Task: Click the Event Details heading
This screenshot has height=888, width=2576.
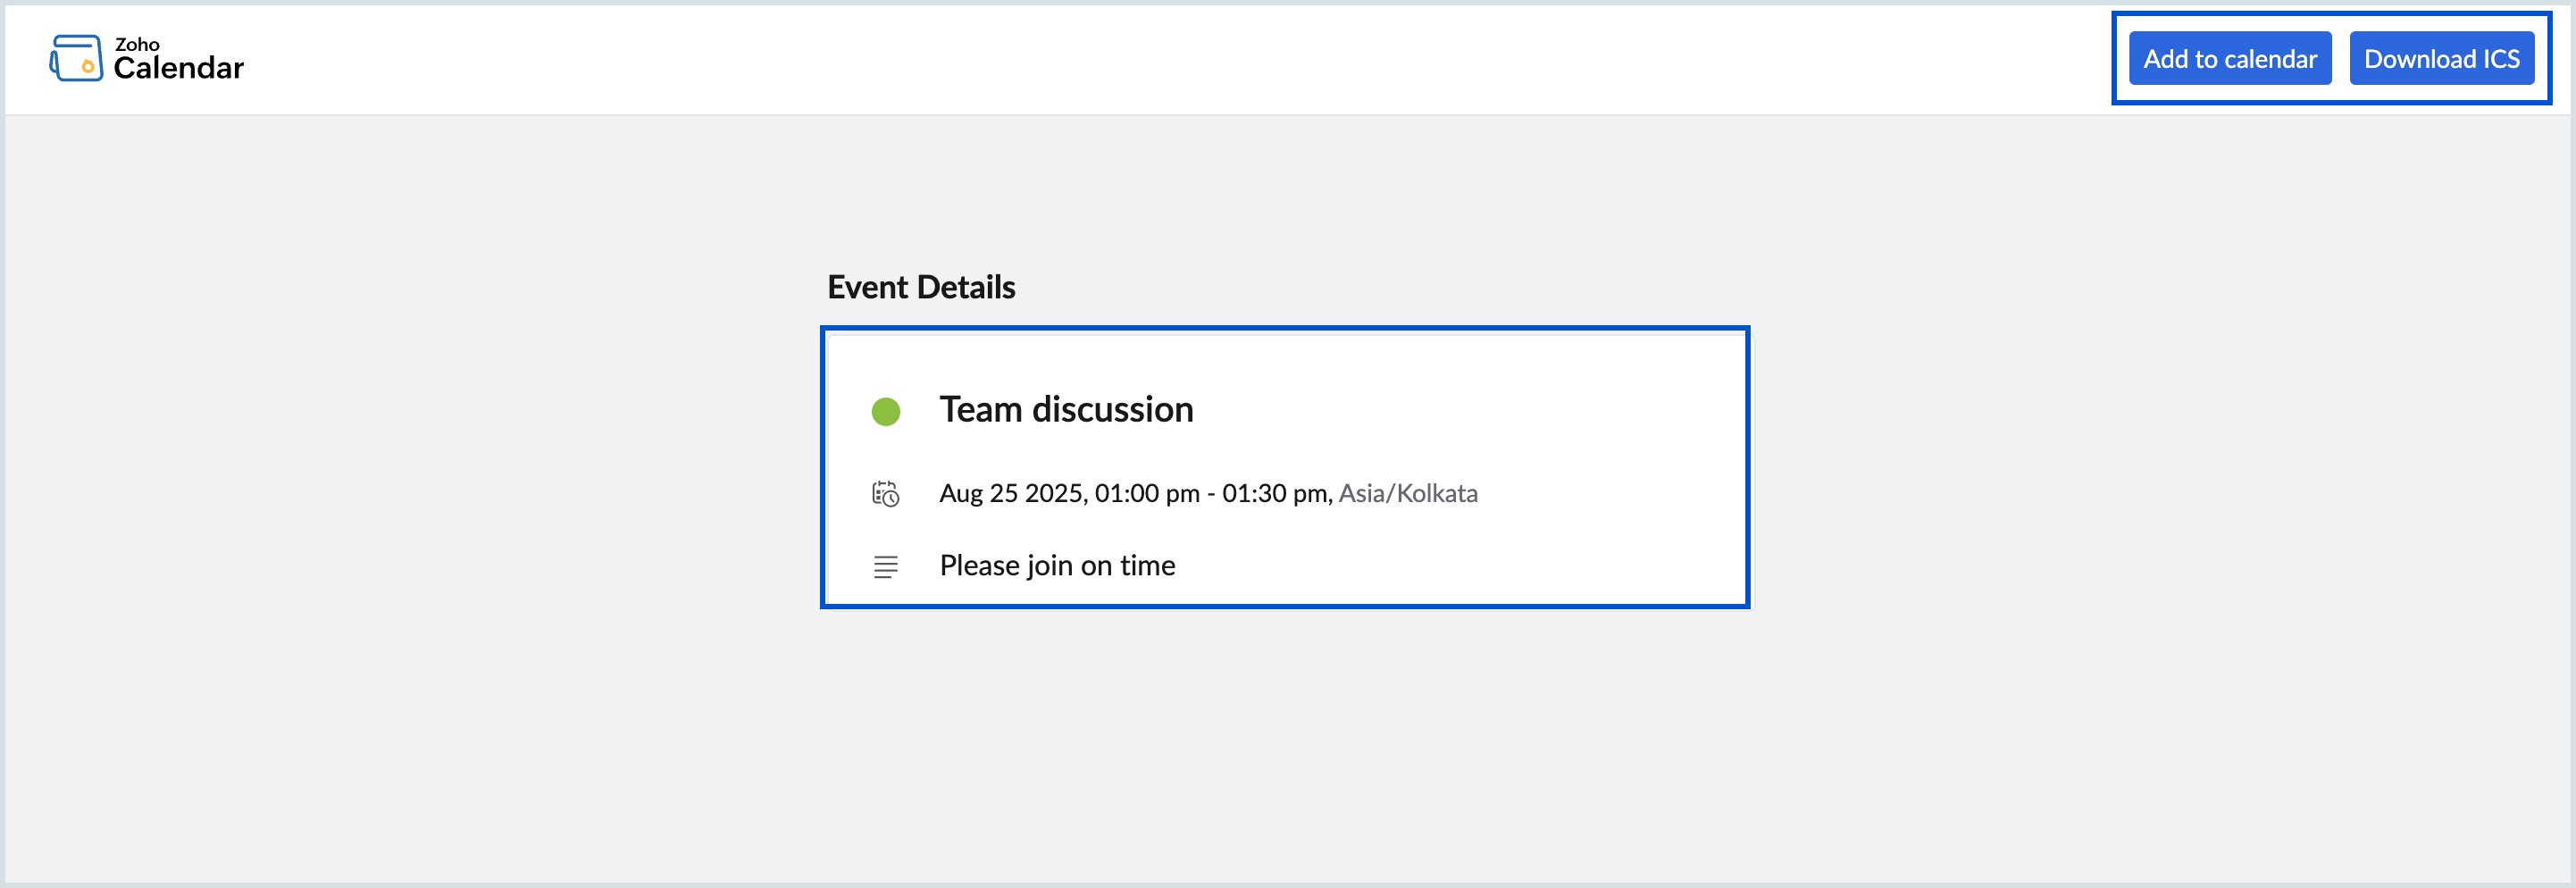Action: [x=920, y=288]
